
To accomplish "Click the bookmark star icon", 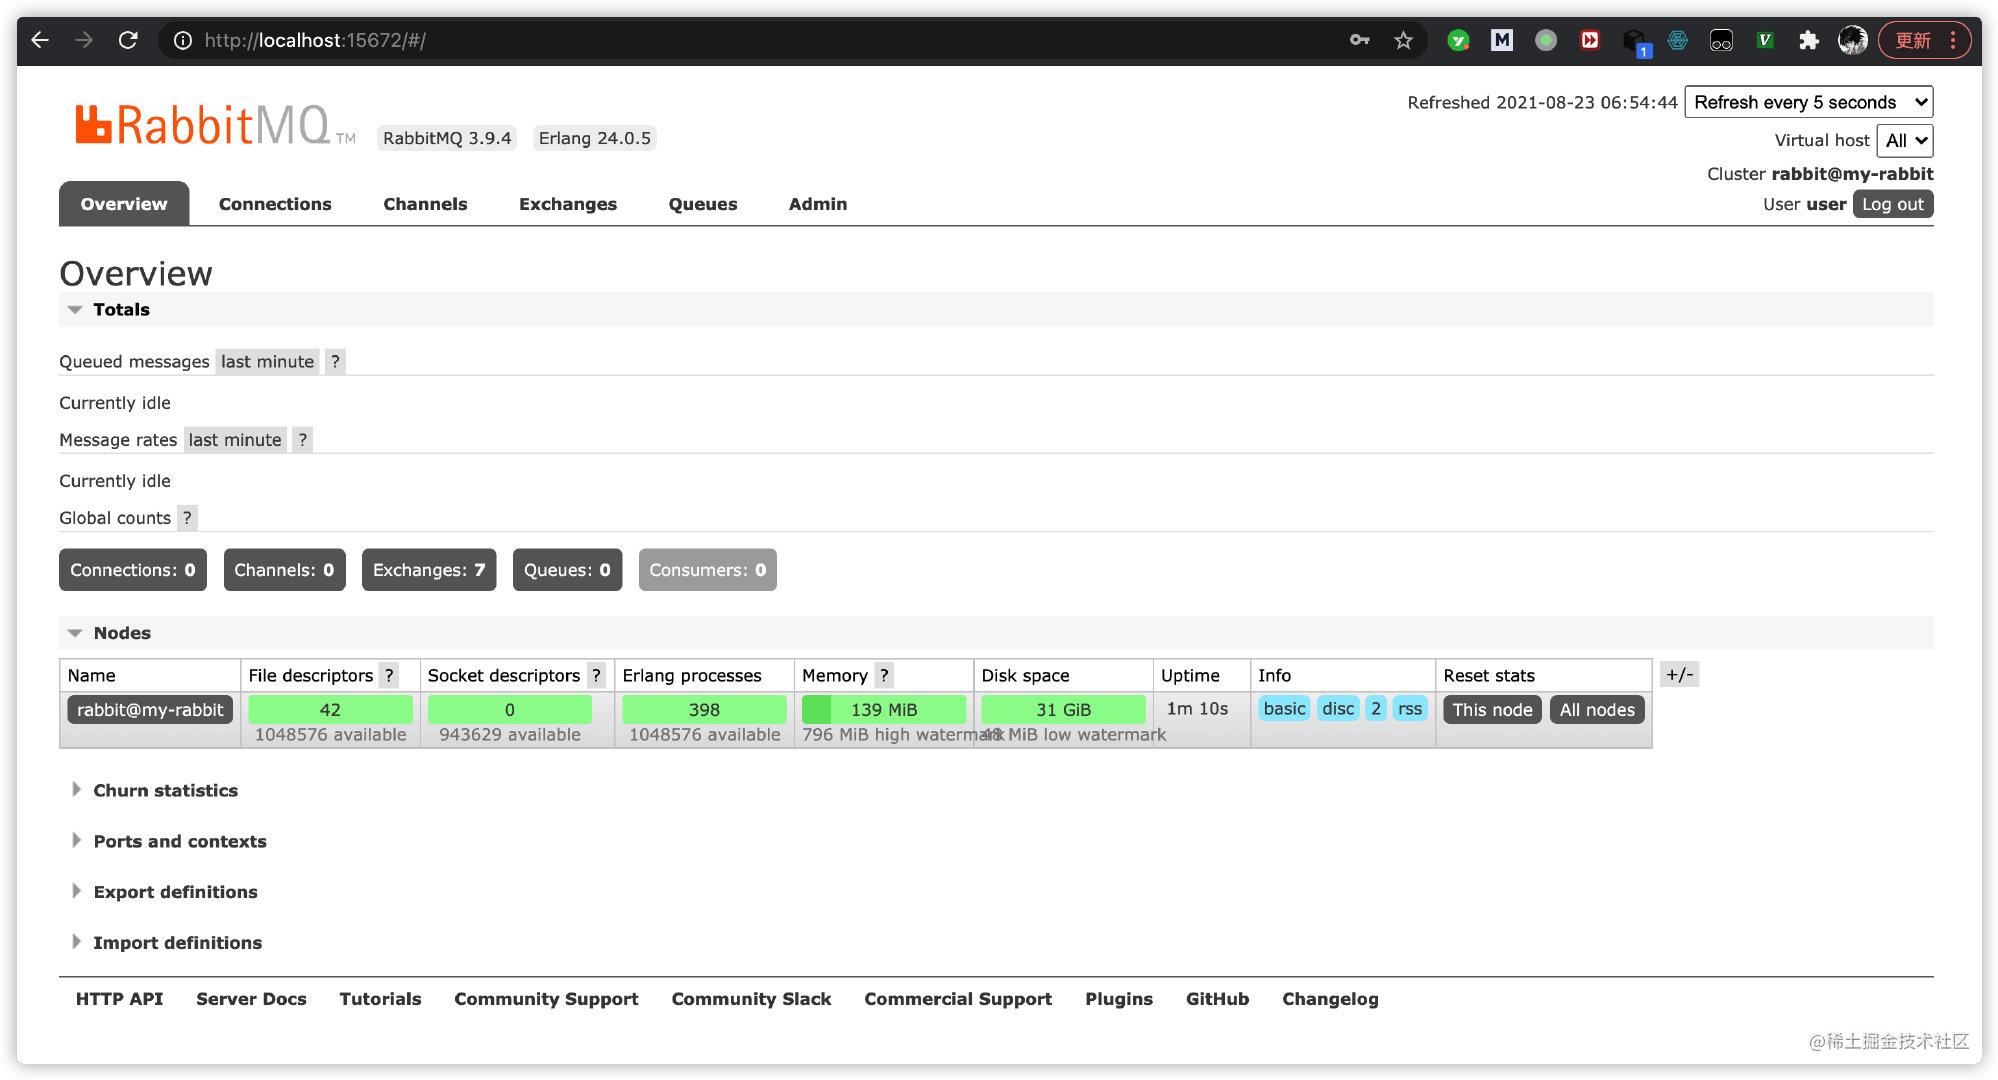I will click(1403, 40).
